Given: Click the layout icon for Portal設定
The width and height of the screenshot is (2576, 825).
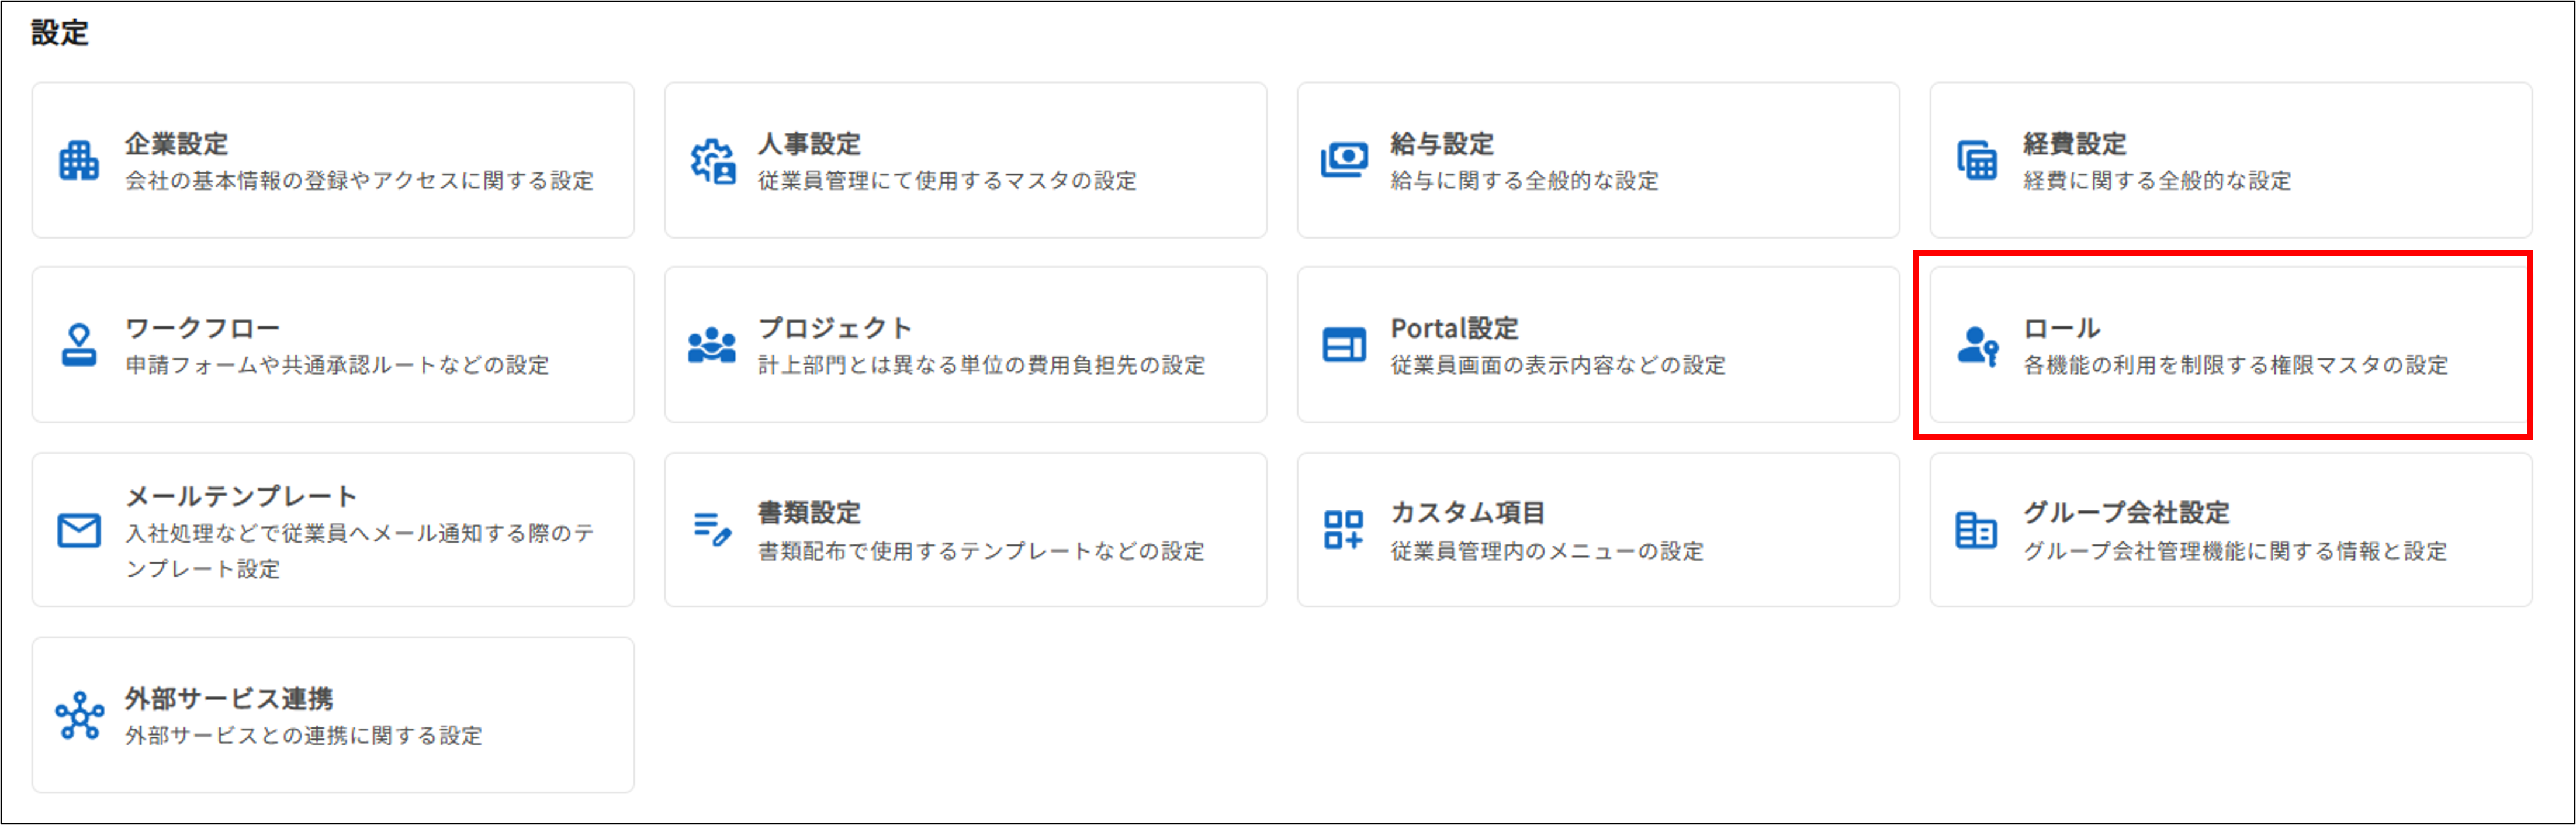Looking at the screenshot, I should (1344, 345).
